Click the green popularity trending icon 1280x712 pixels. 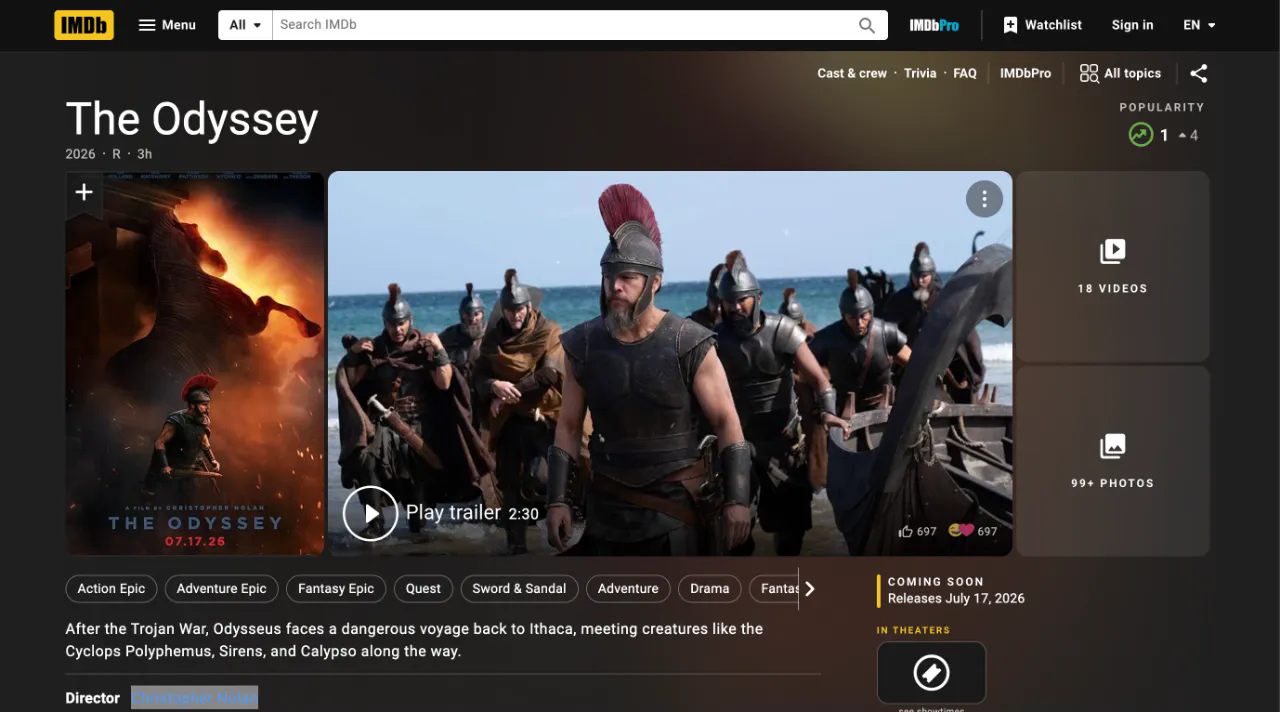click(x=1140, y=134)
